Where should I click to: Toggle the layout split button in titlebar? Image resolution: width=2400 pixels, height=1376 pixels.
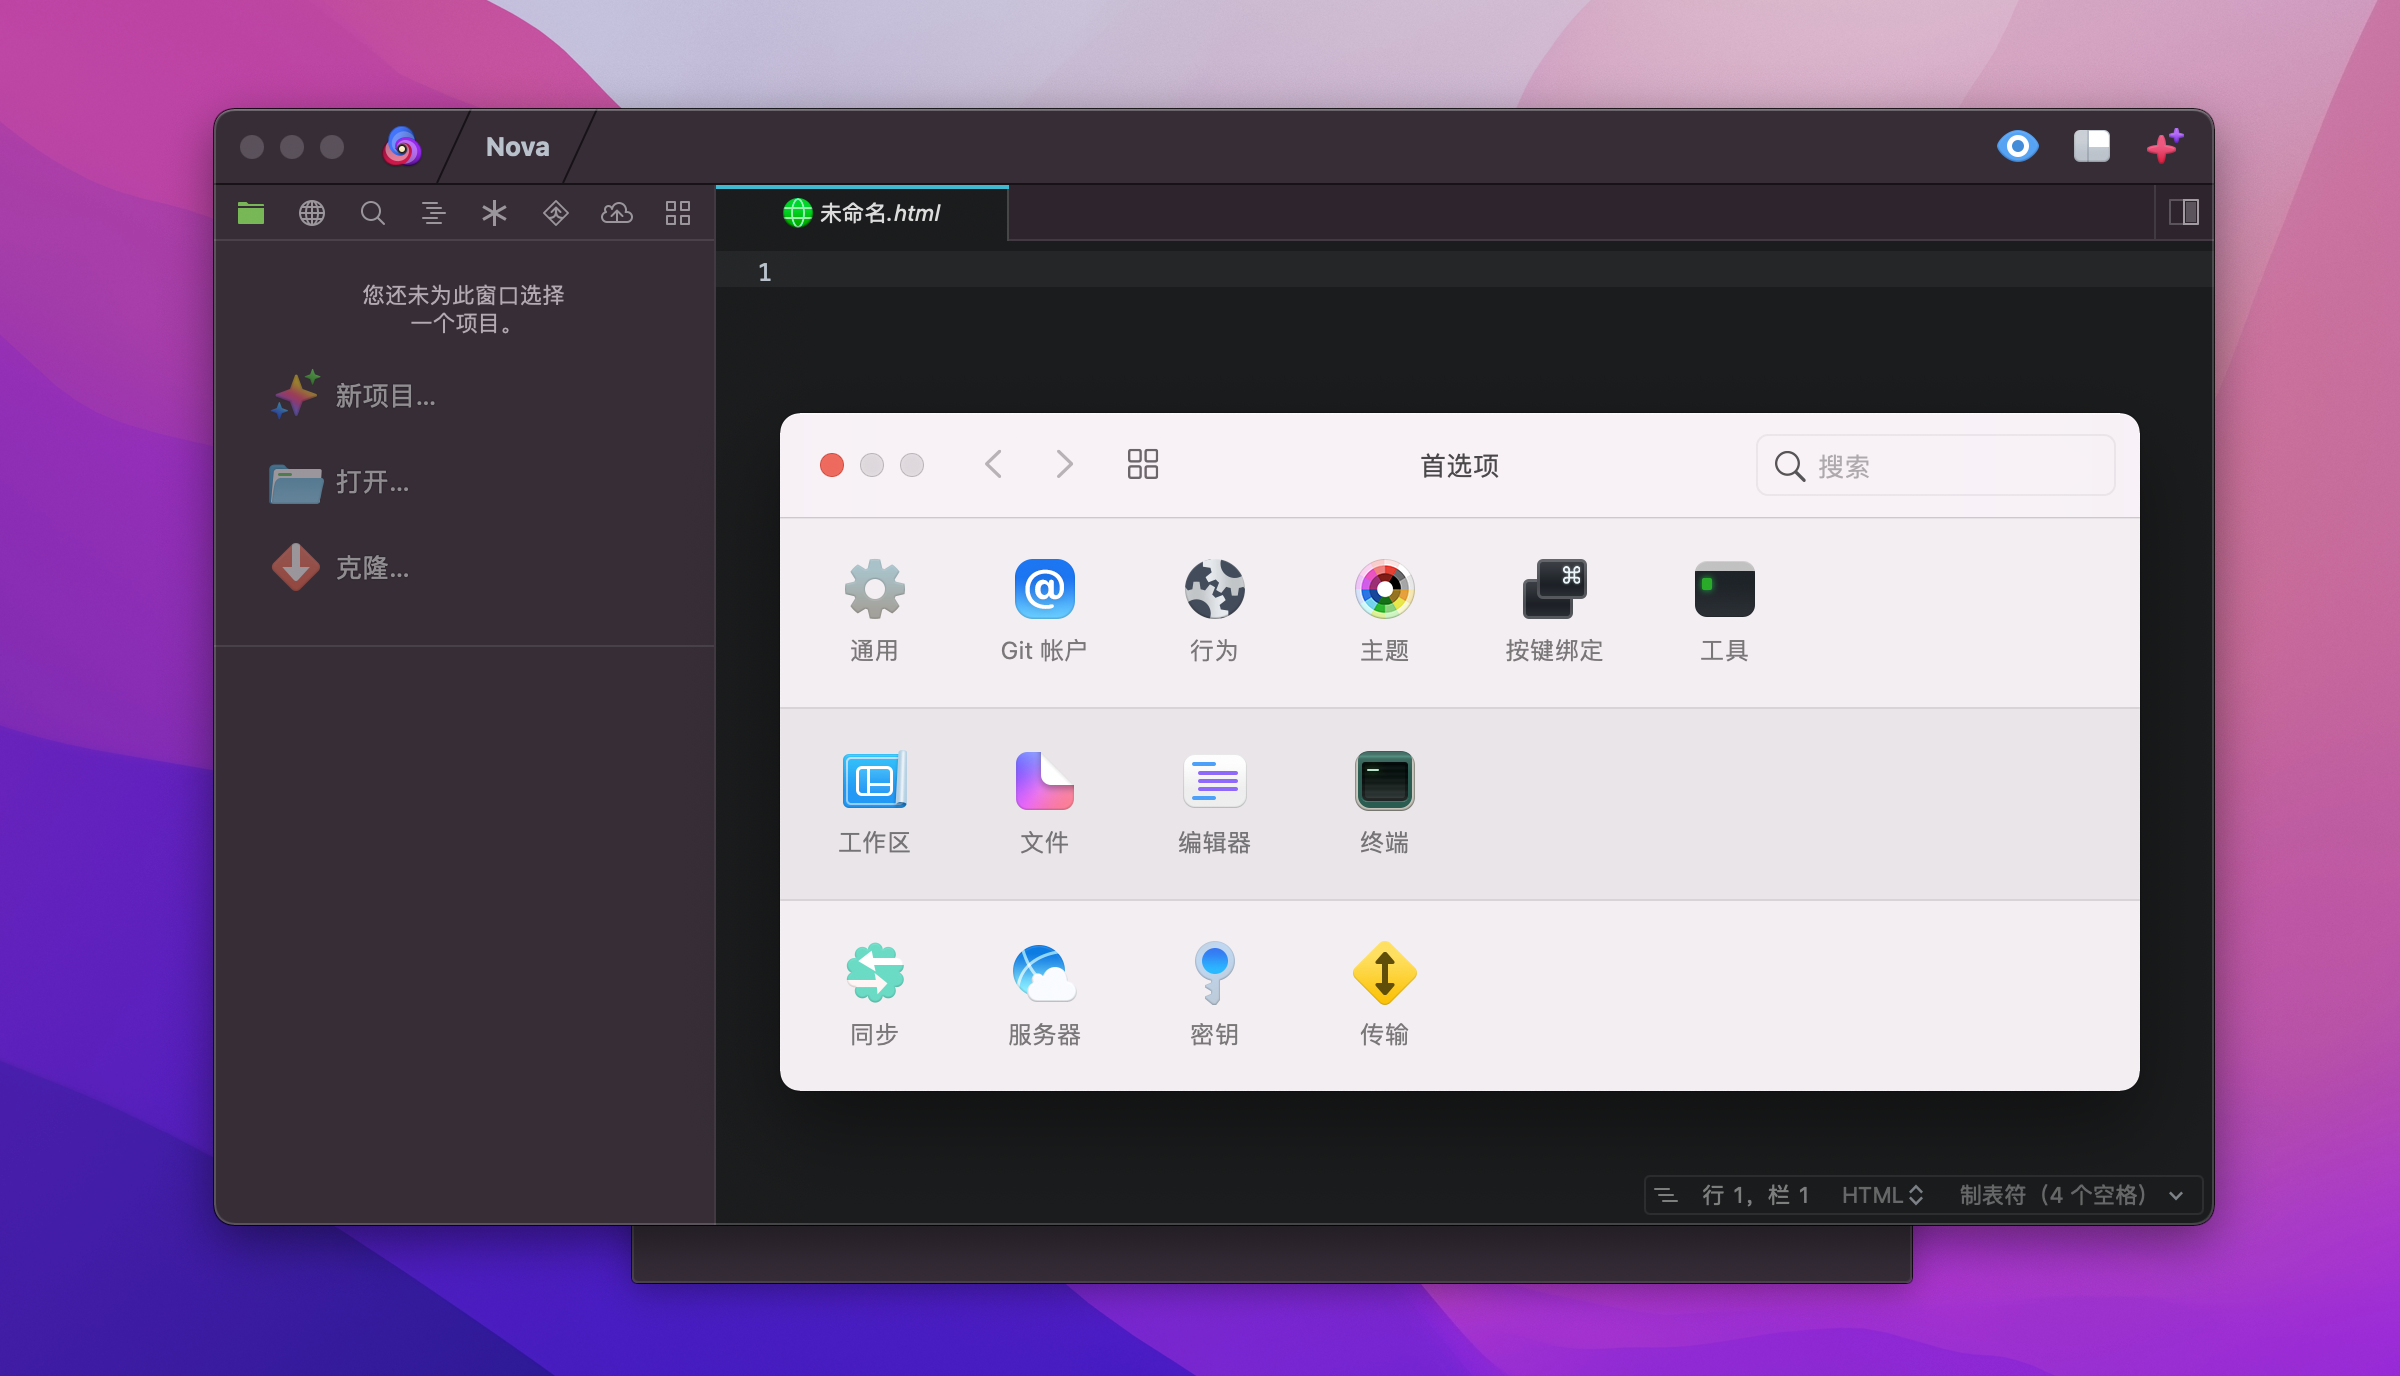(x=2091, y=147)
